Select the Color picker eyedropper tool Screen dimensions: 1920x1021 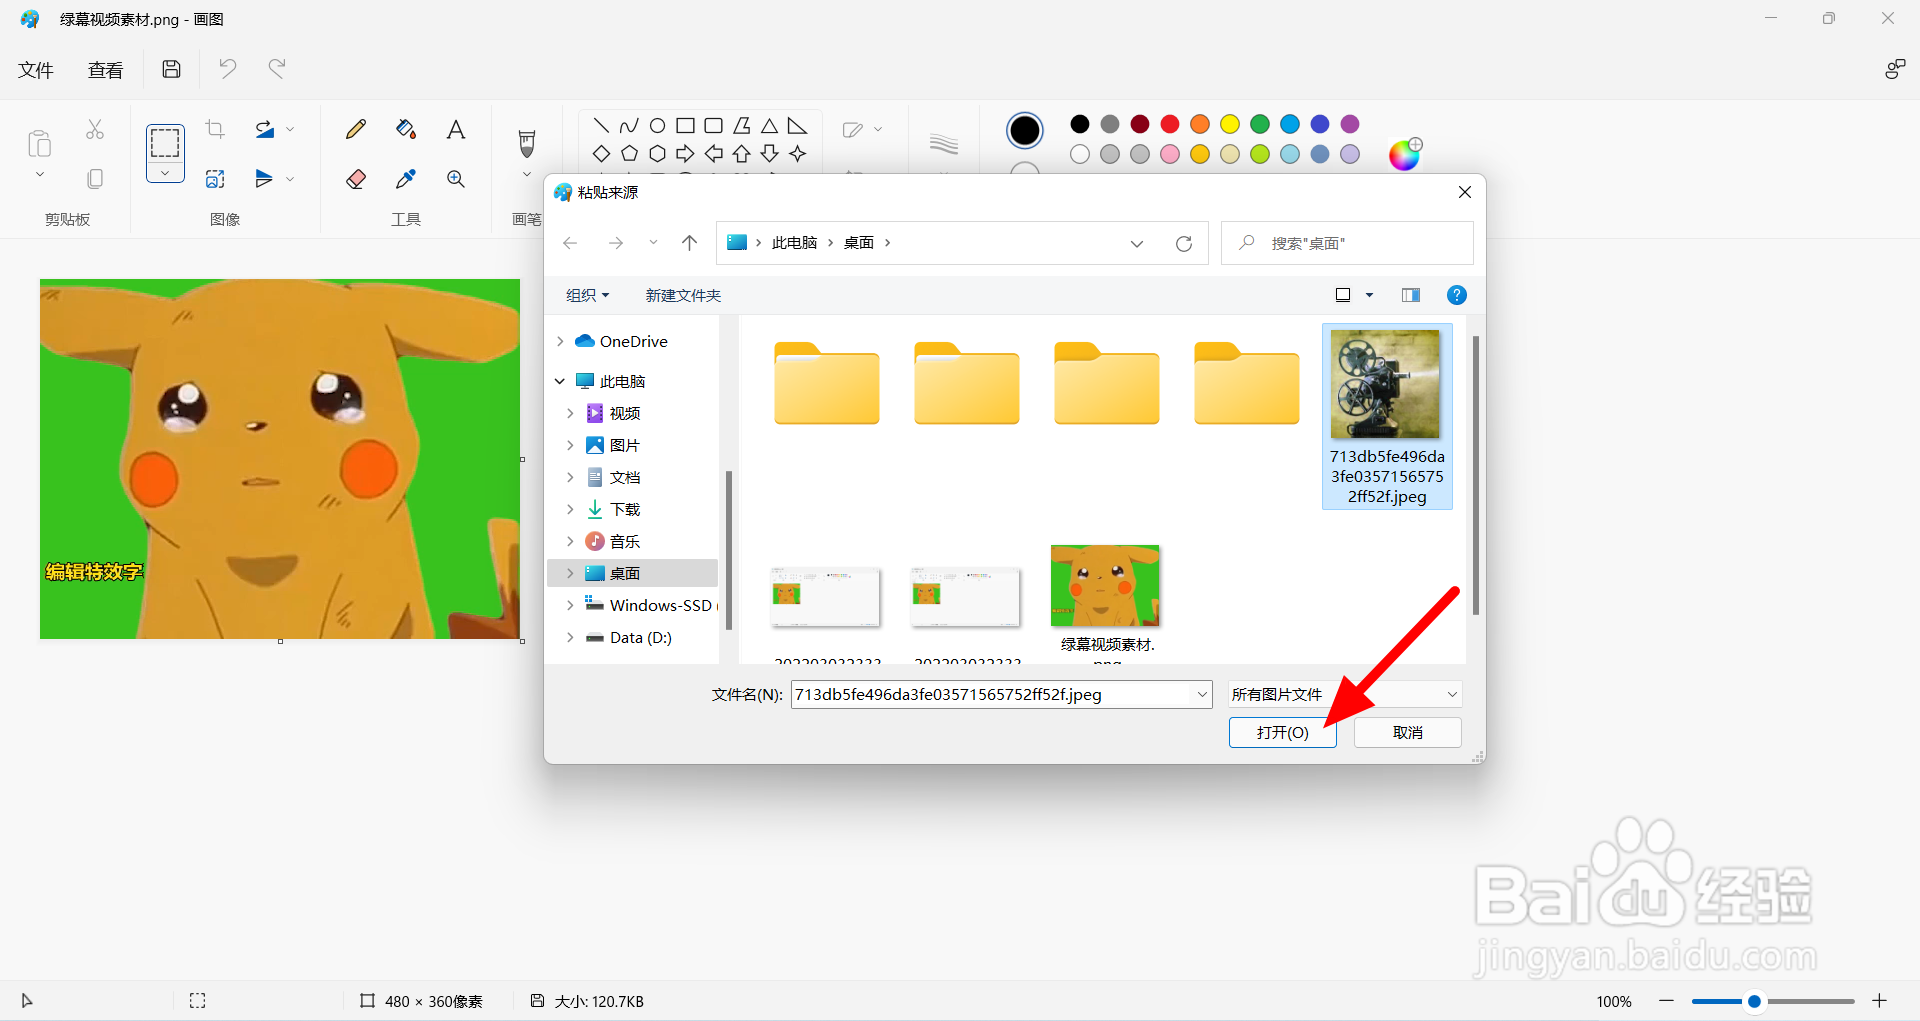pyautogui.click(x=406, y=179)
